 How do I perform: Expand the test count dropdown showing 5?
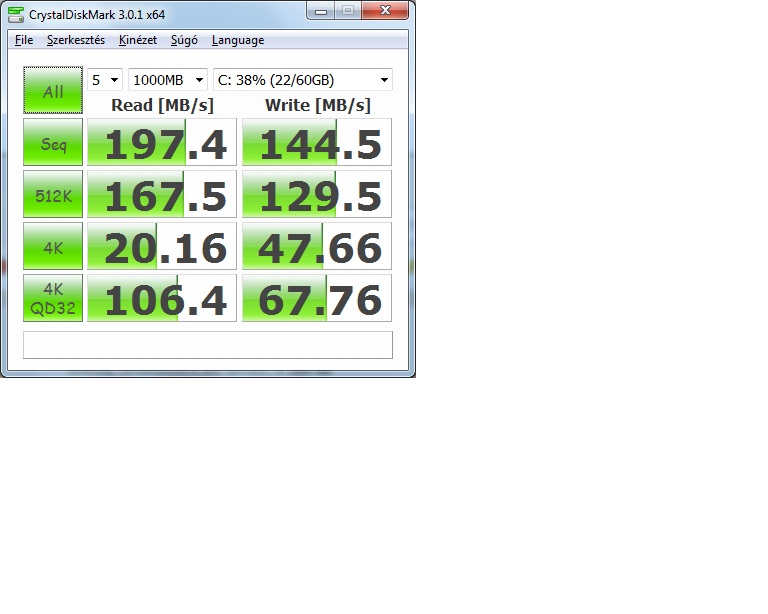coord(105,80)
